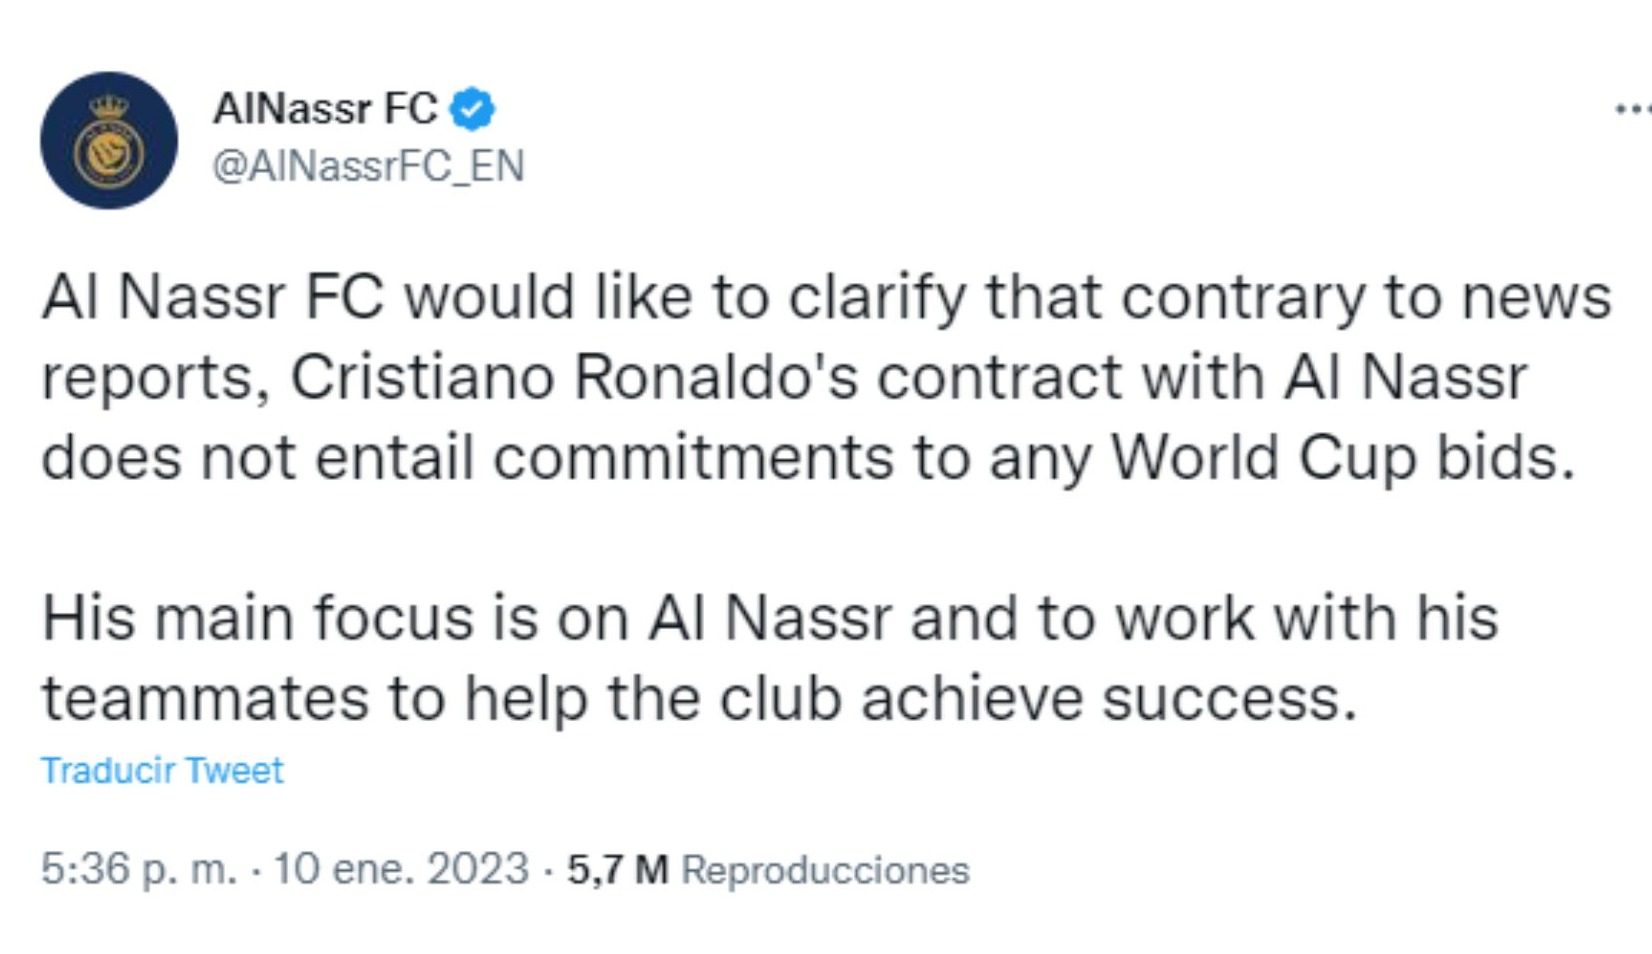Click Reproducciones to see engagement details
This screenshot has height=954, width=1652.
pos(820,866)
